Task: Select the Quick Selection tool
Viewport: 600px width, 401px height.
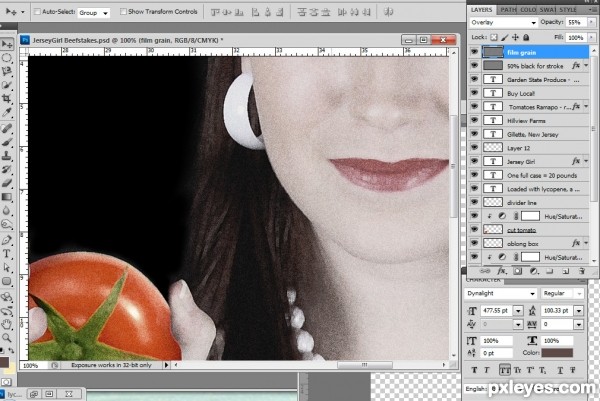Action: coord(7,85)
